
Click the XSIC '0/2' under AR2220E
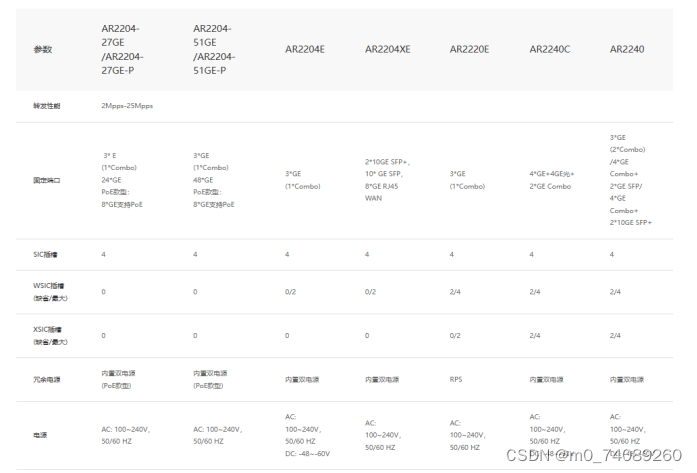(455, 336)
